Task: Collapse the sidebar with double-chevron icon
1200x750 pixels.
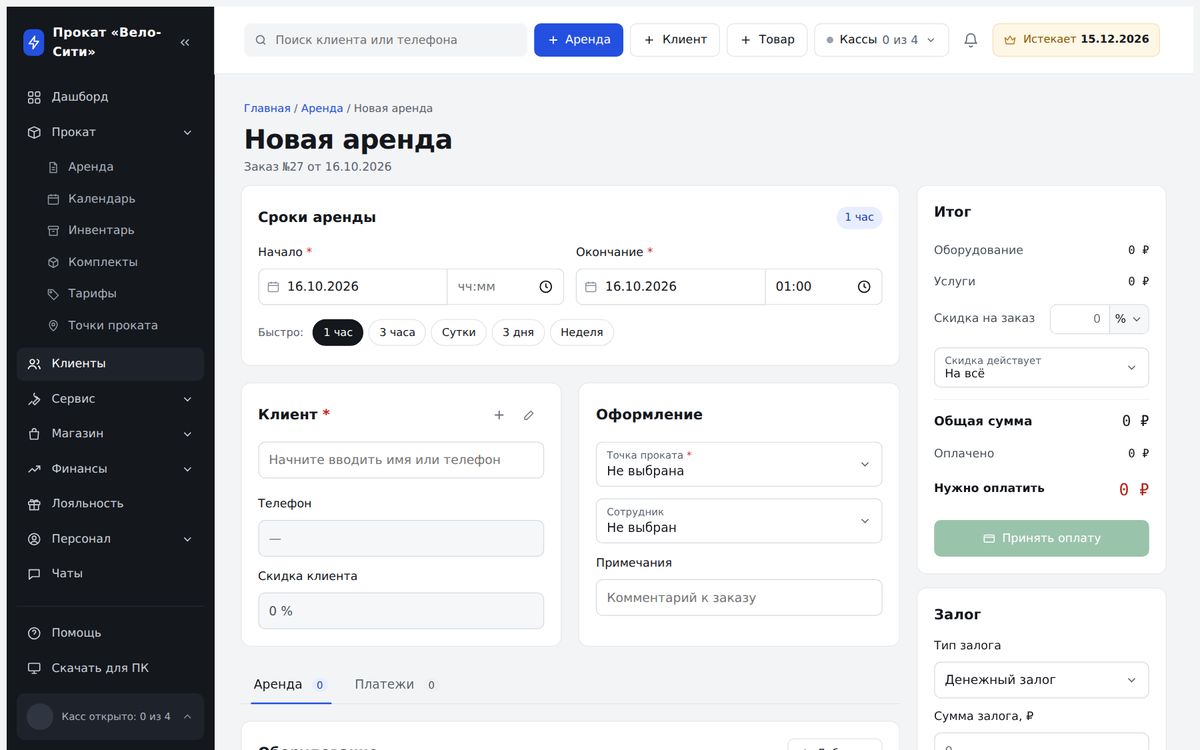Action: (185, 42)
